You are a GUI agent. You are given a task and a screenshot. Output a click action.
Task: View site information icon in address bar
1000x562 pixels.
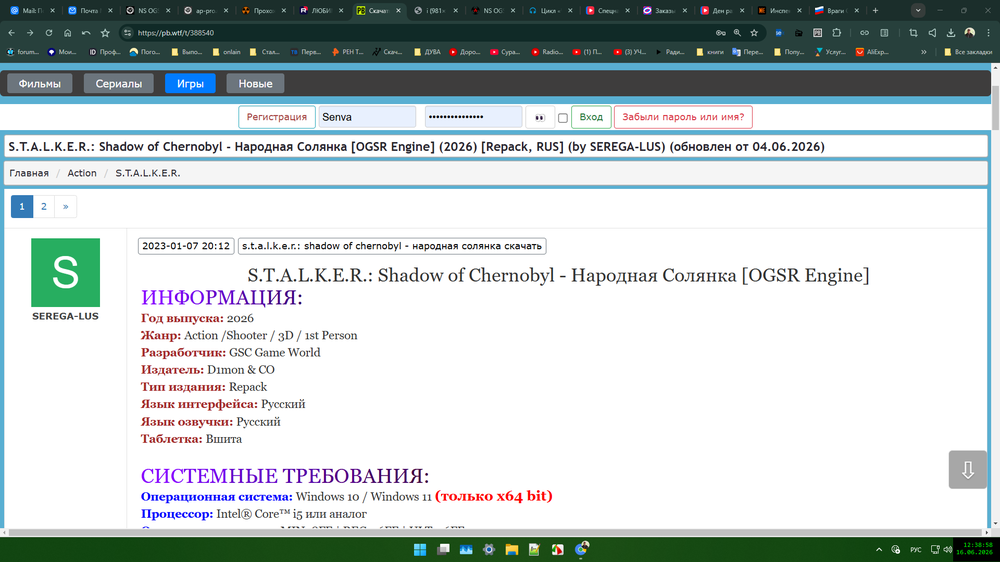click(x=128, y=33)
